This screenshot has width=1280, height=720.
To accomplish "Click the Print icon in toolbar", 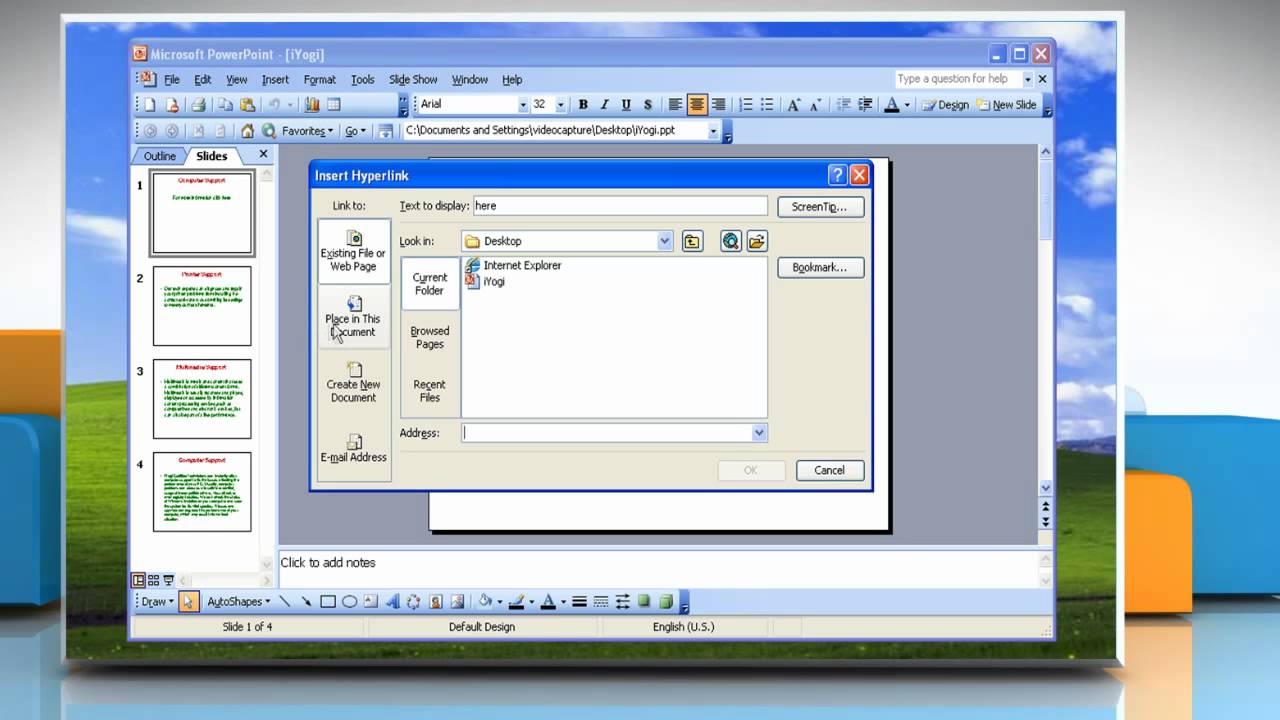I will tap(198, 104).
